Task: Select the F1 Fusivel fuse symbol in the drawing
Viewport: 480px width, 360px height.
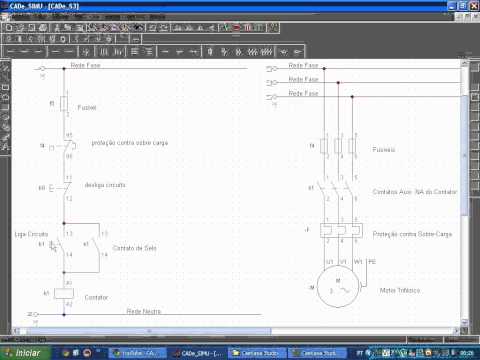Action: point(64,104)
